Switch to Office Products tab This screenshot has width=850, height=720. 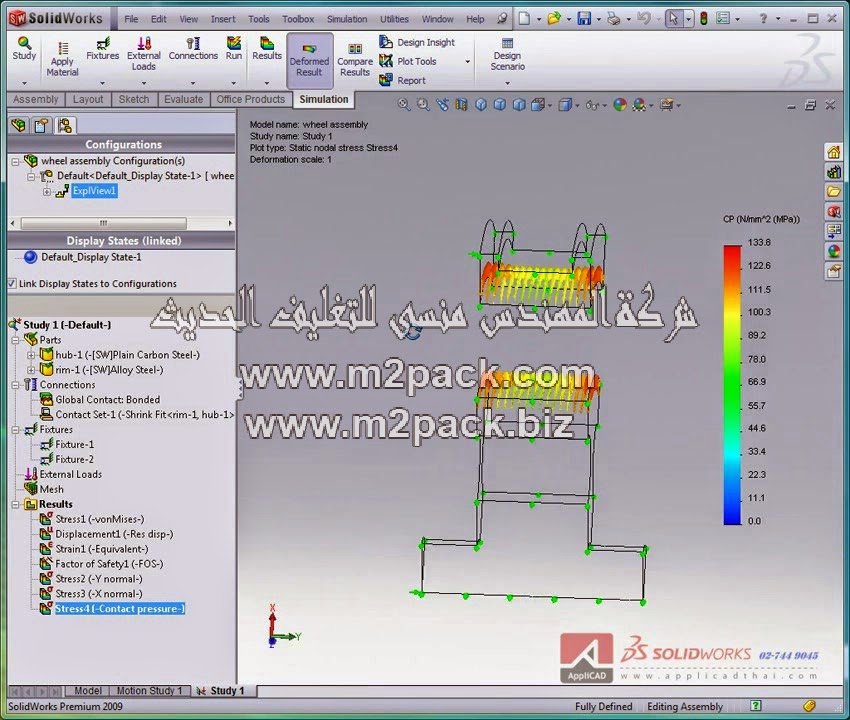tap(250, 99)
